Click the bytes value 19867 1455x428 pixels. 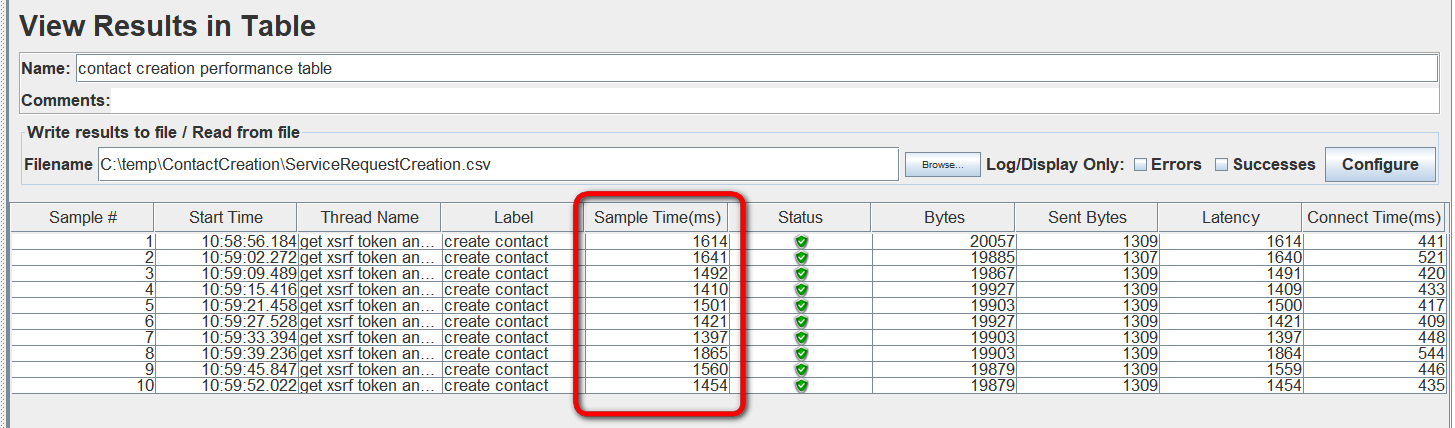pyautogui.click(x=992, y=274)
